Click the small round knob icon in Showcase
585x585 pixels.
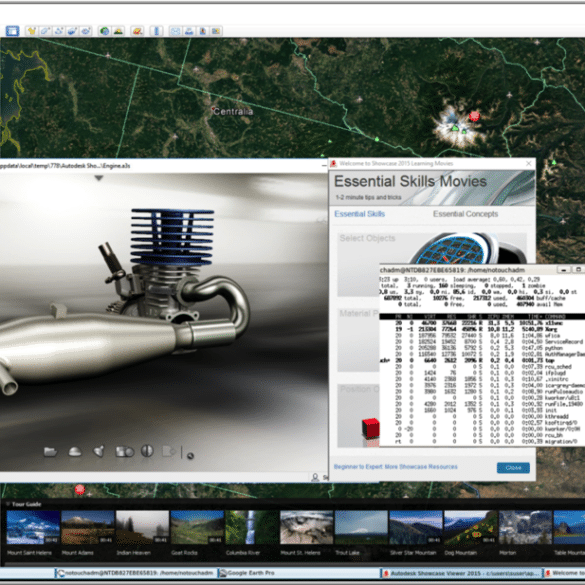[190, 456]
